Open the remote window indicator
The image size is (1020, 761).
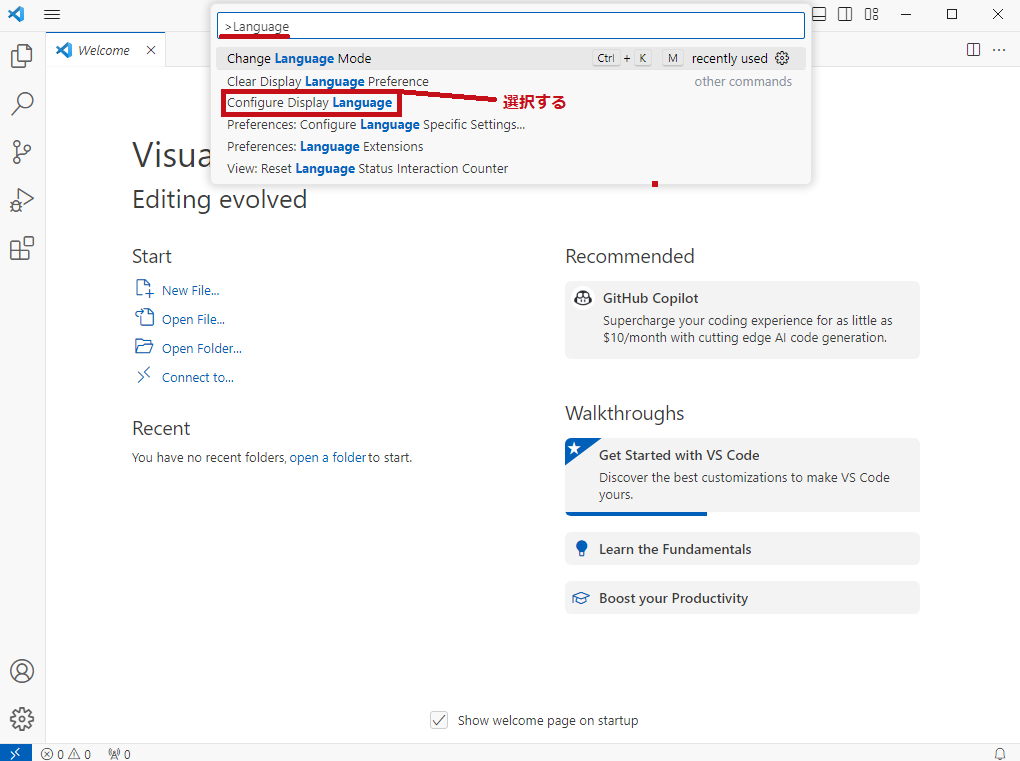point(16,753)
